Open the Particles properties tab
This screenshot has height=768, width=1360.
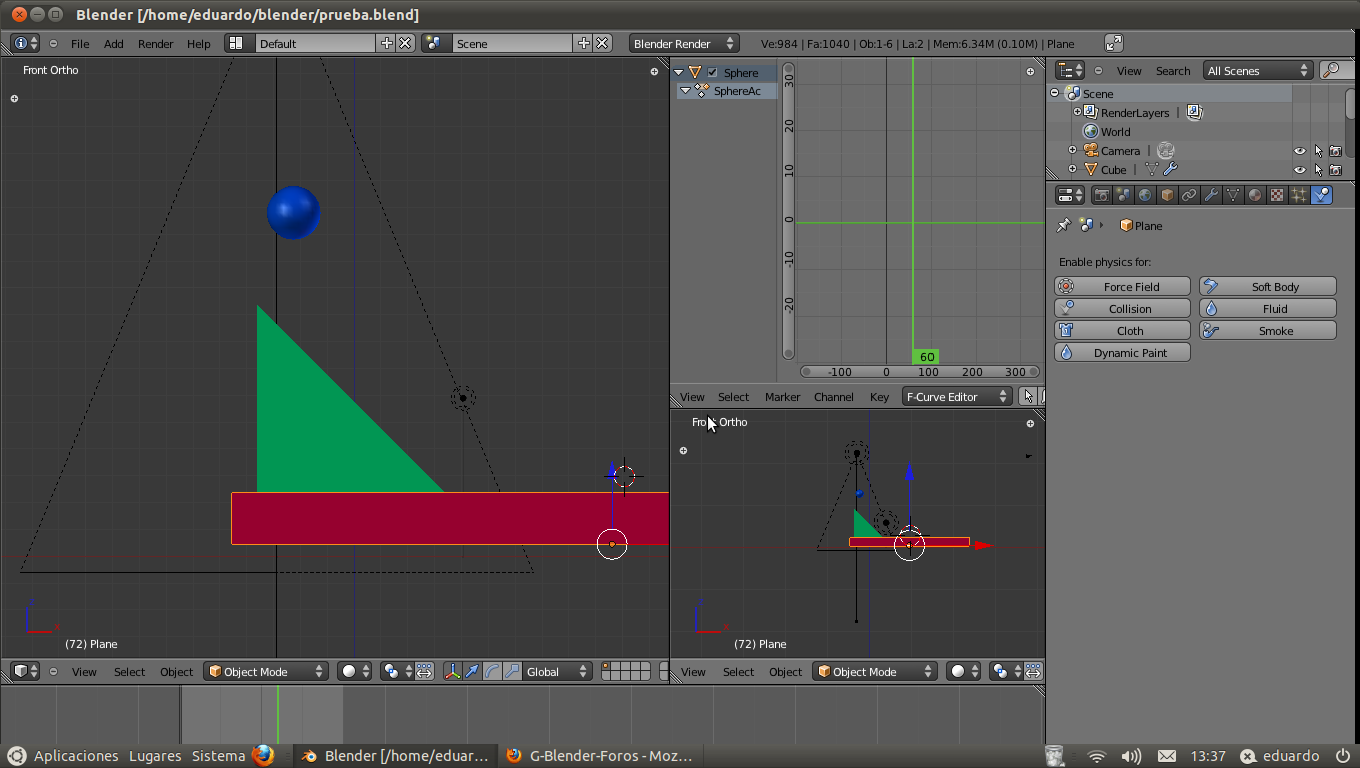(x=1299, y=196)
